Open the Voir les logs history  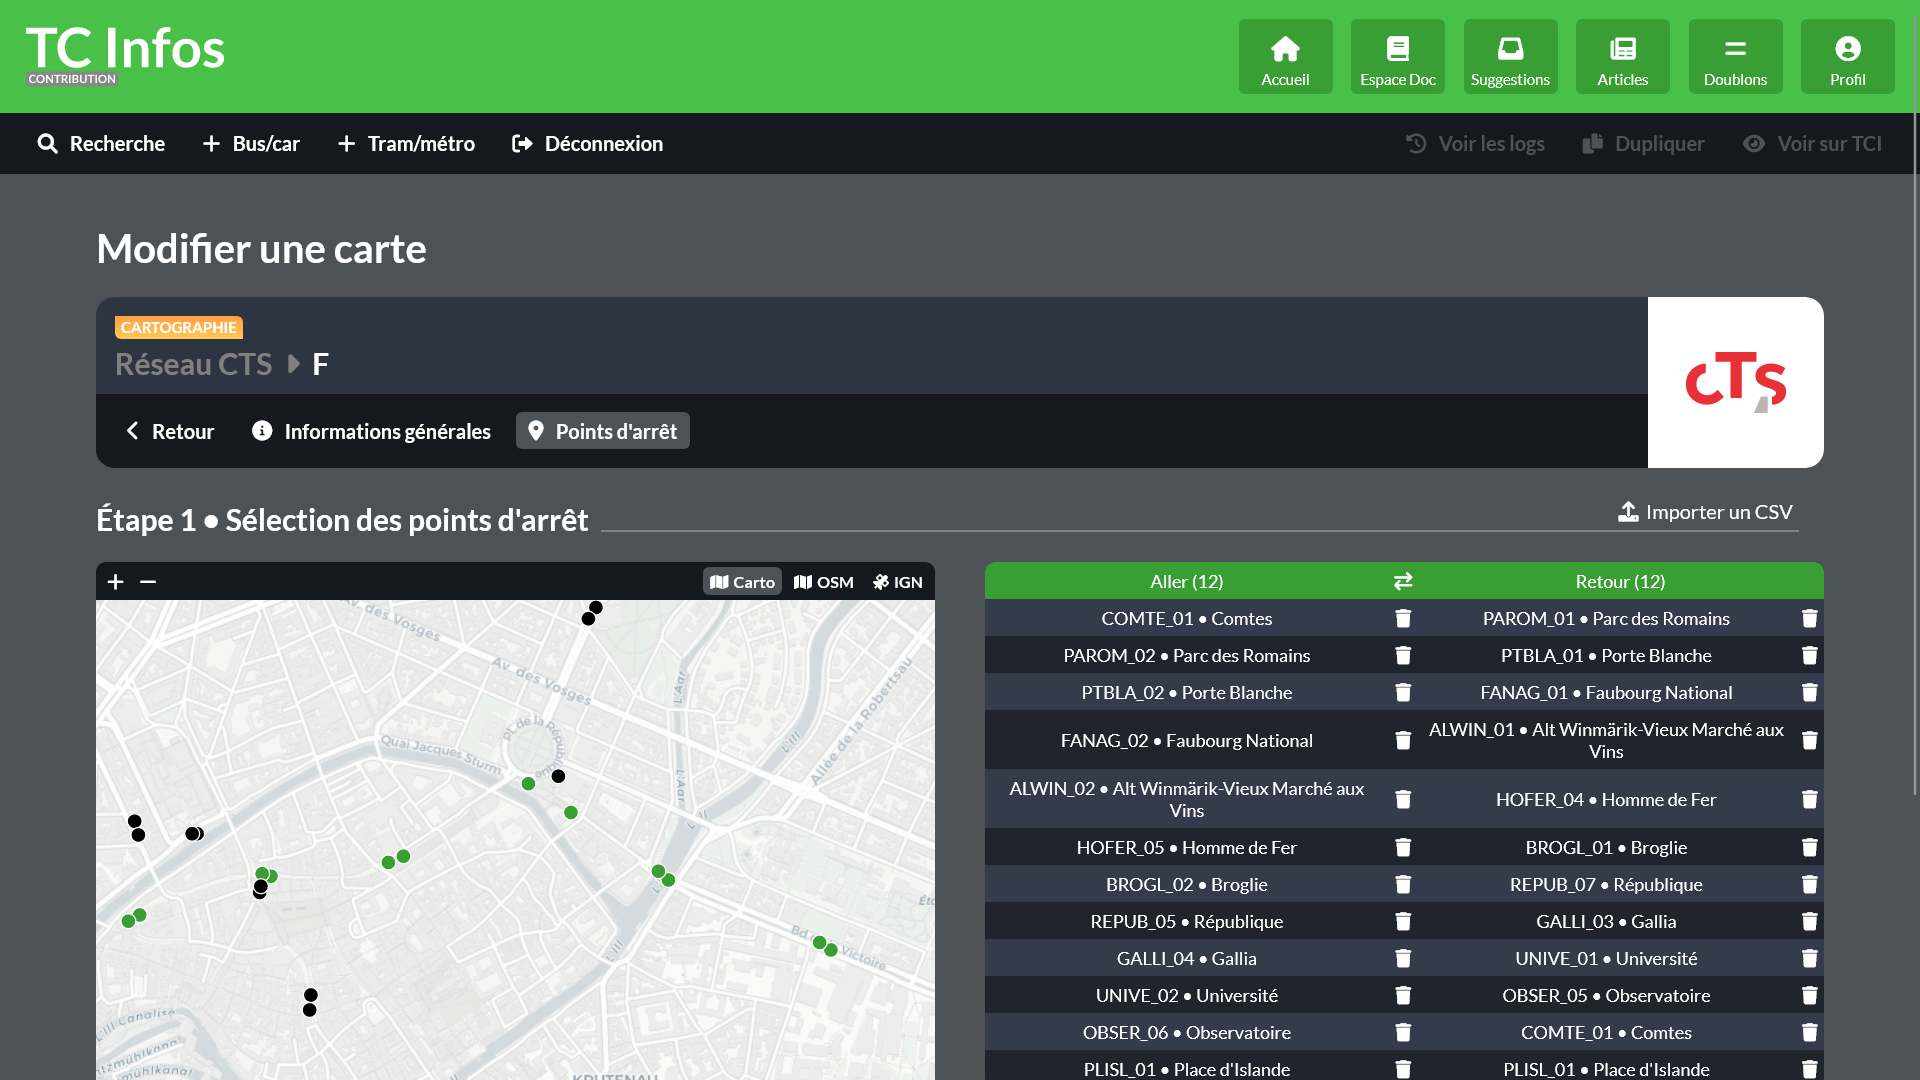pyautogui.click(x=1475, y=143)
